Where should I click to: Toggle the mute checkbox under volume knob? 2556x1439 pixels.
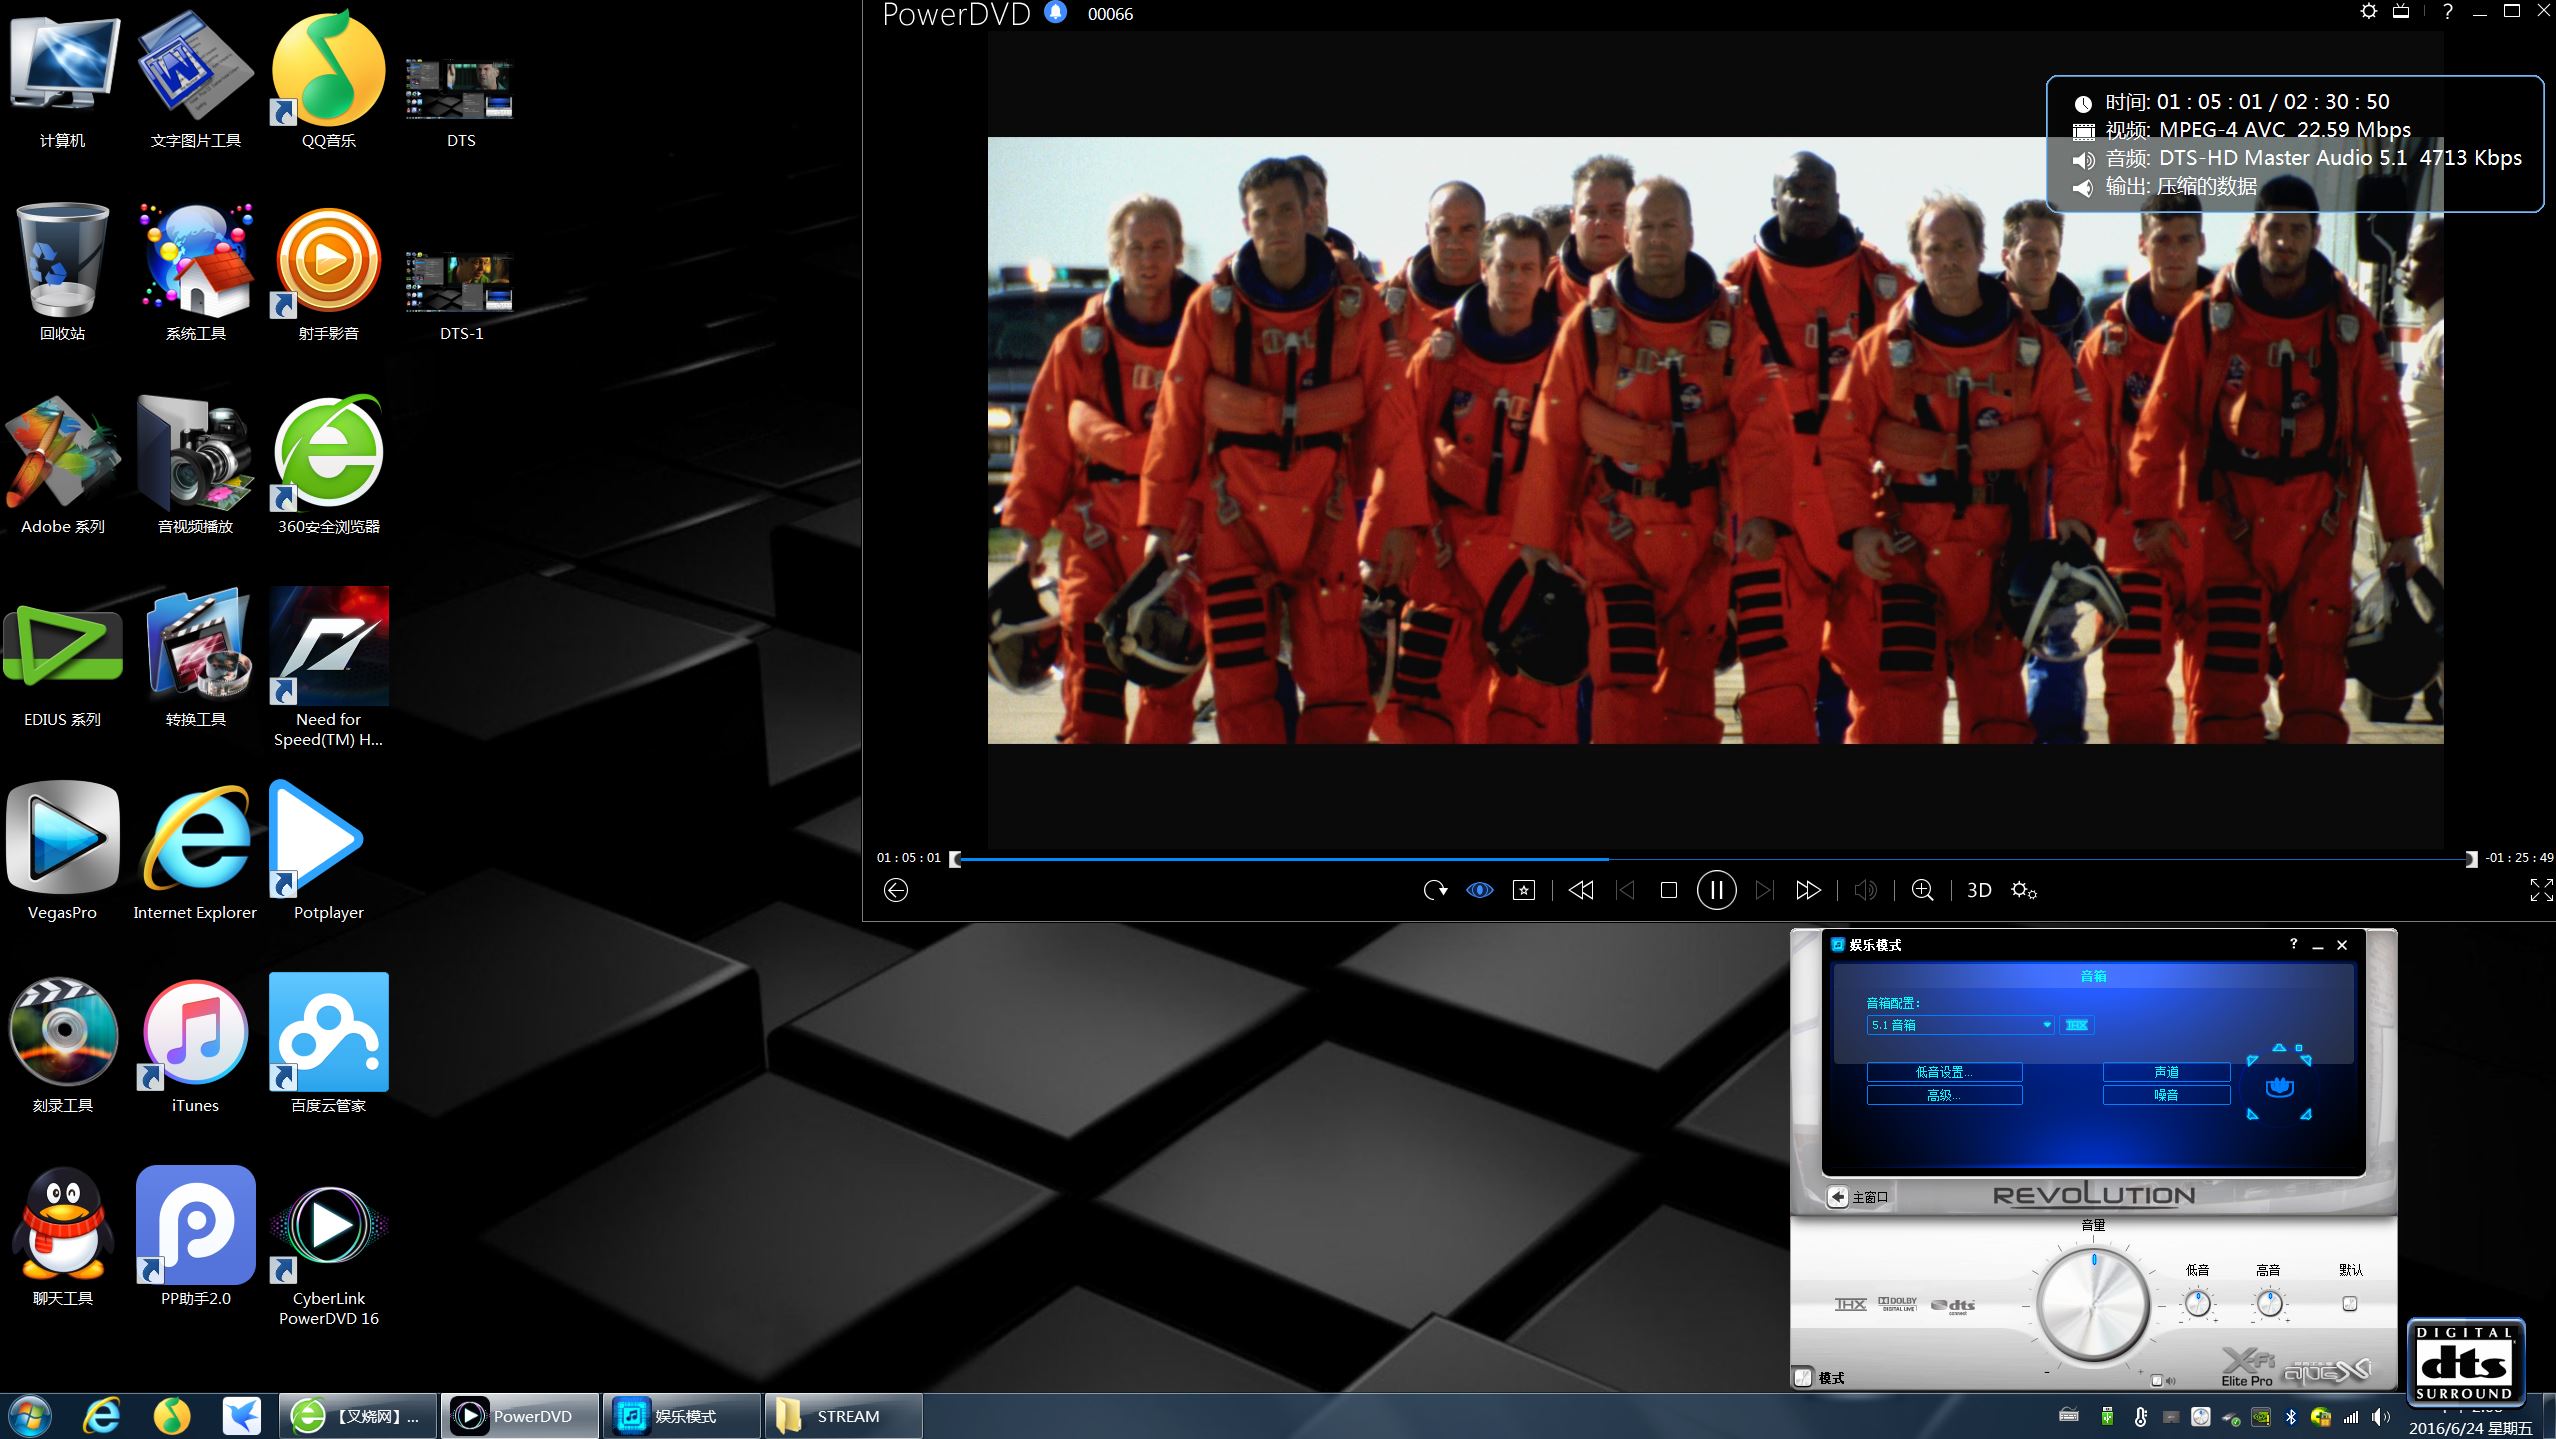(x=2157, y=1381)
